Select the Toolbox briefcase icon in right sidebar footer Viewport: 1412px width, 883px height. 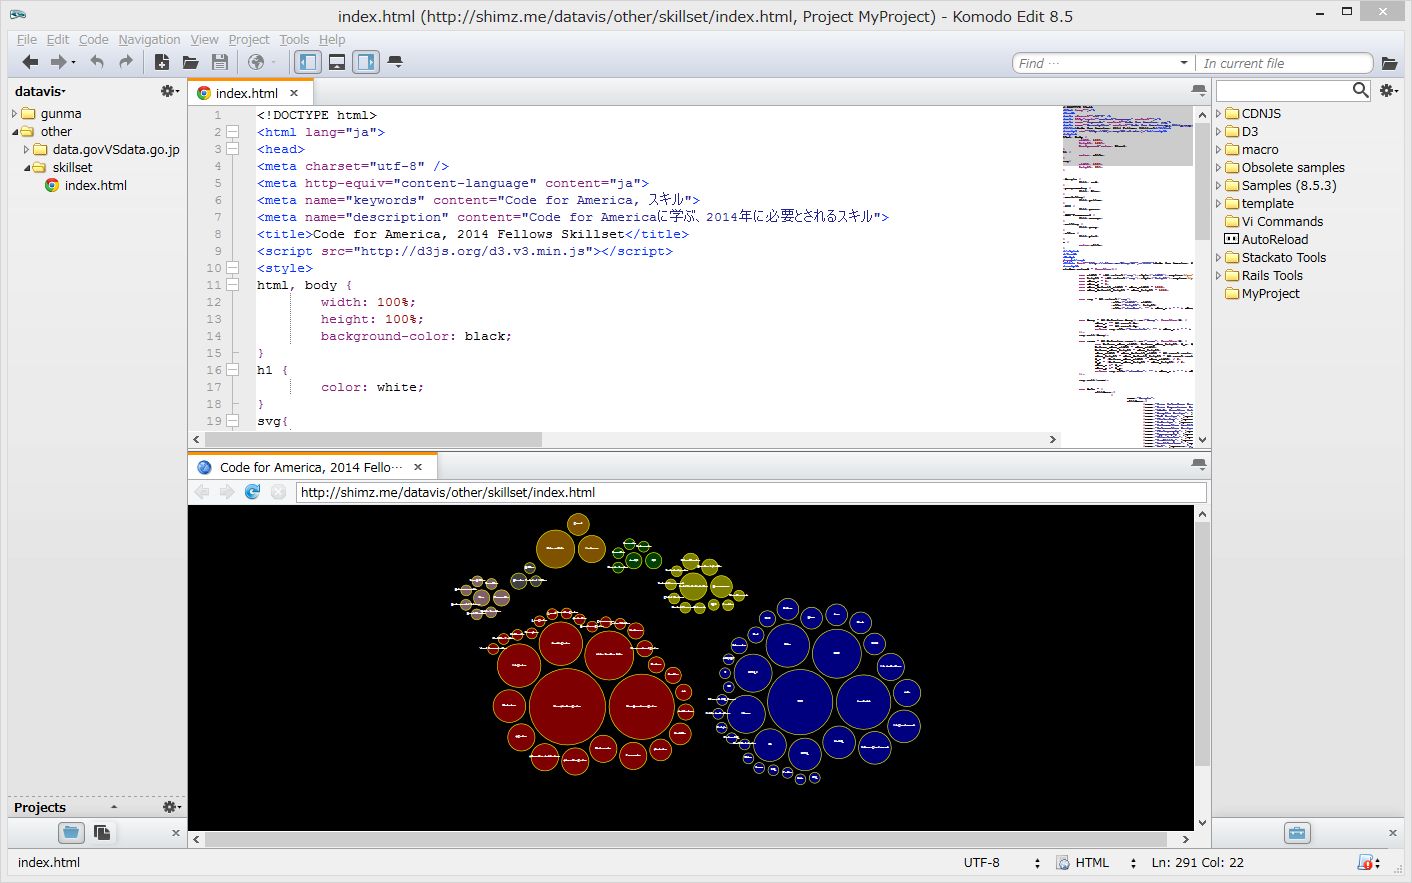tap(1297, 833)
